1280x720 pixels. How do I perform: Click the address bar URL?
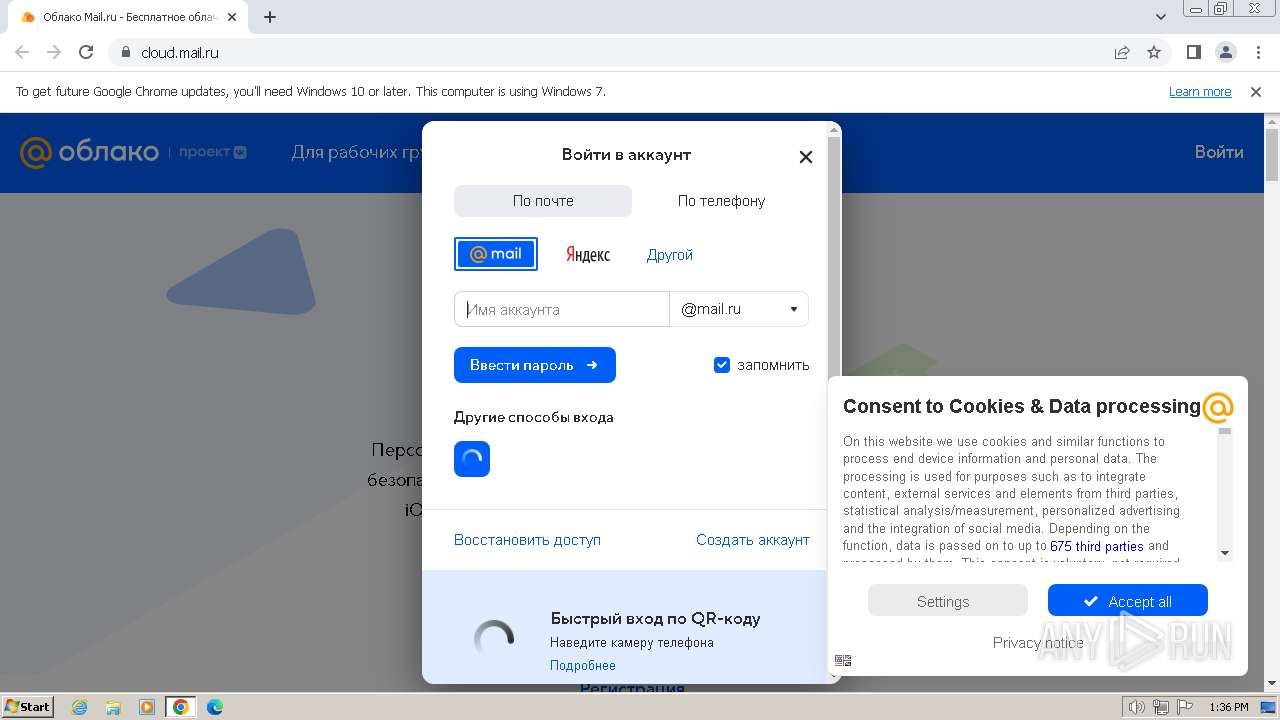pos(180,52)
